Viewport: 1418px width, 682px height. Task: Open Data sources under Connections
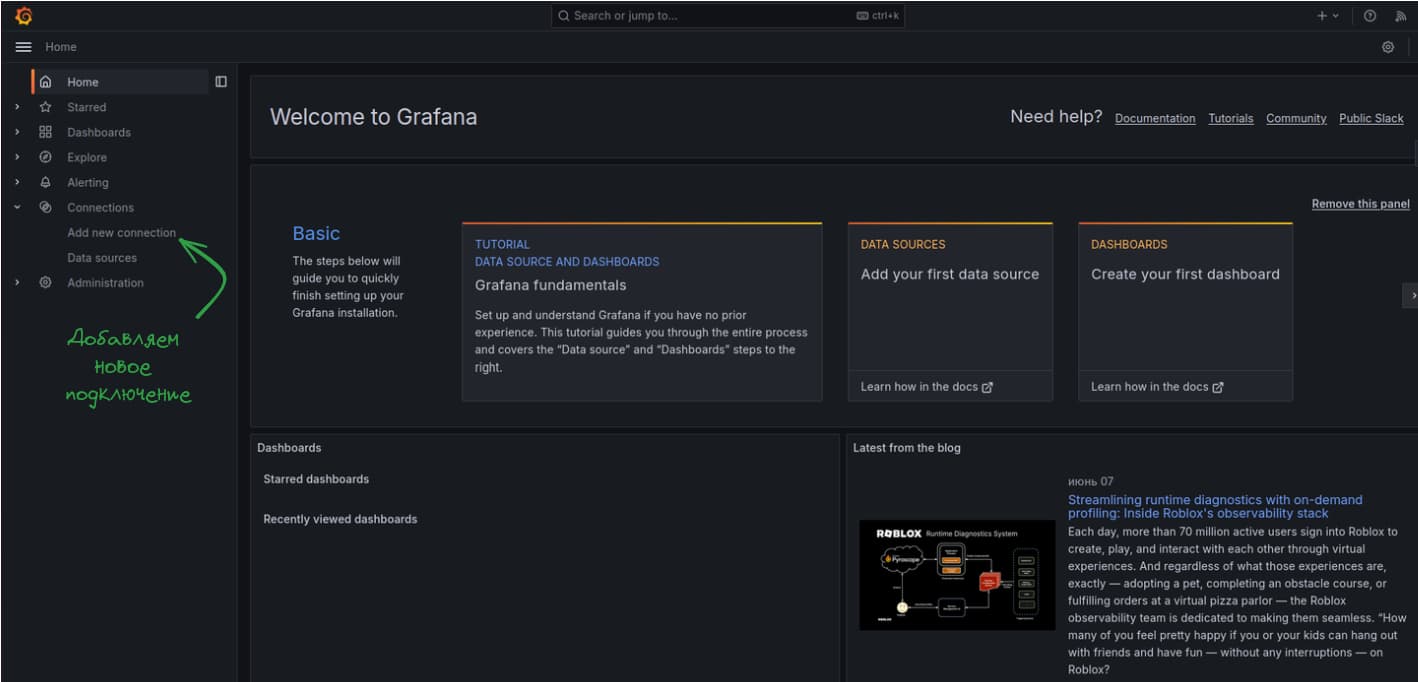[102, 257]
